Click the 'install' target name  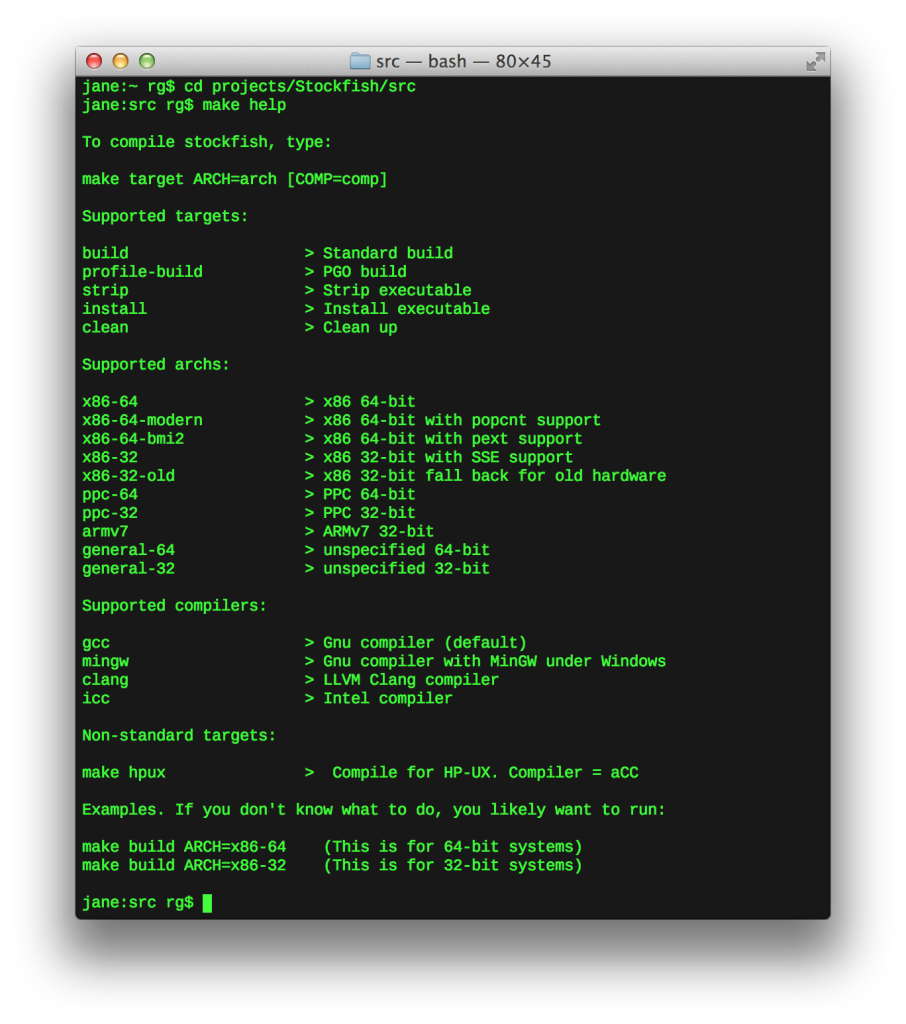pos(114,309)
